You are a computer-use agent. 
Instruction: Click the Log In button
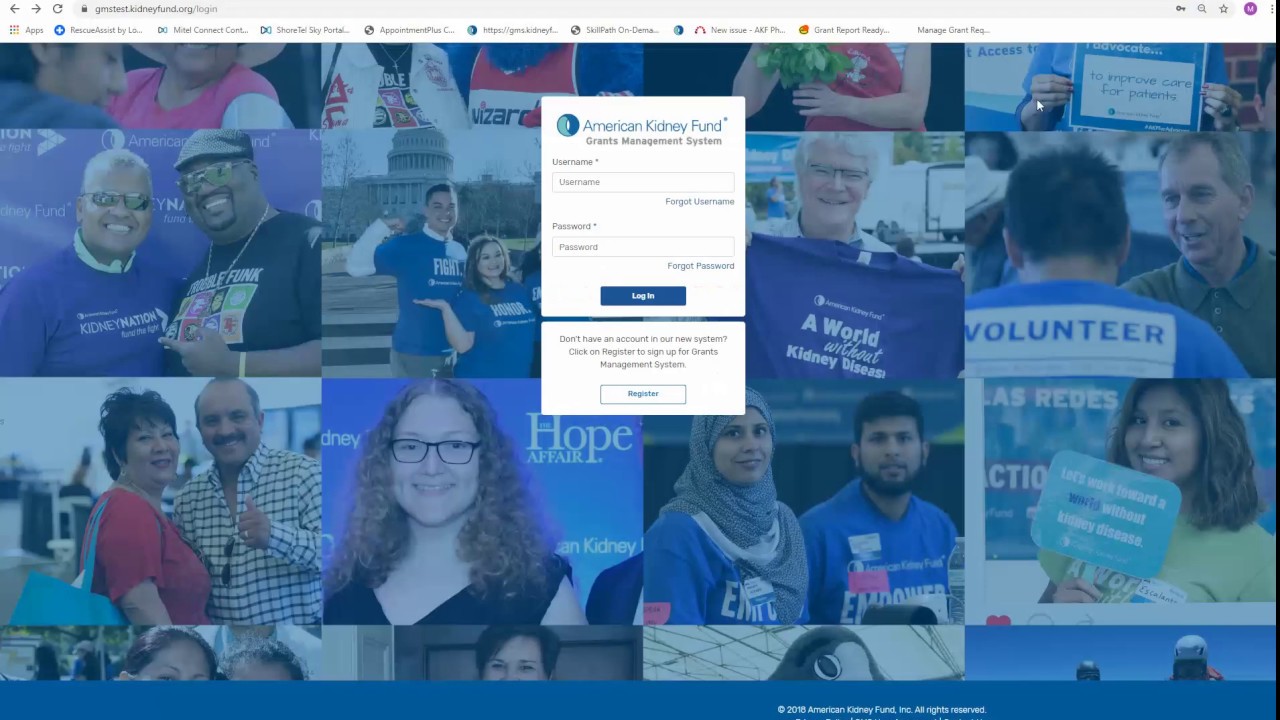pyautogui.click(x=643, y=296)
